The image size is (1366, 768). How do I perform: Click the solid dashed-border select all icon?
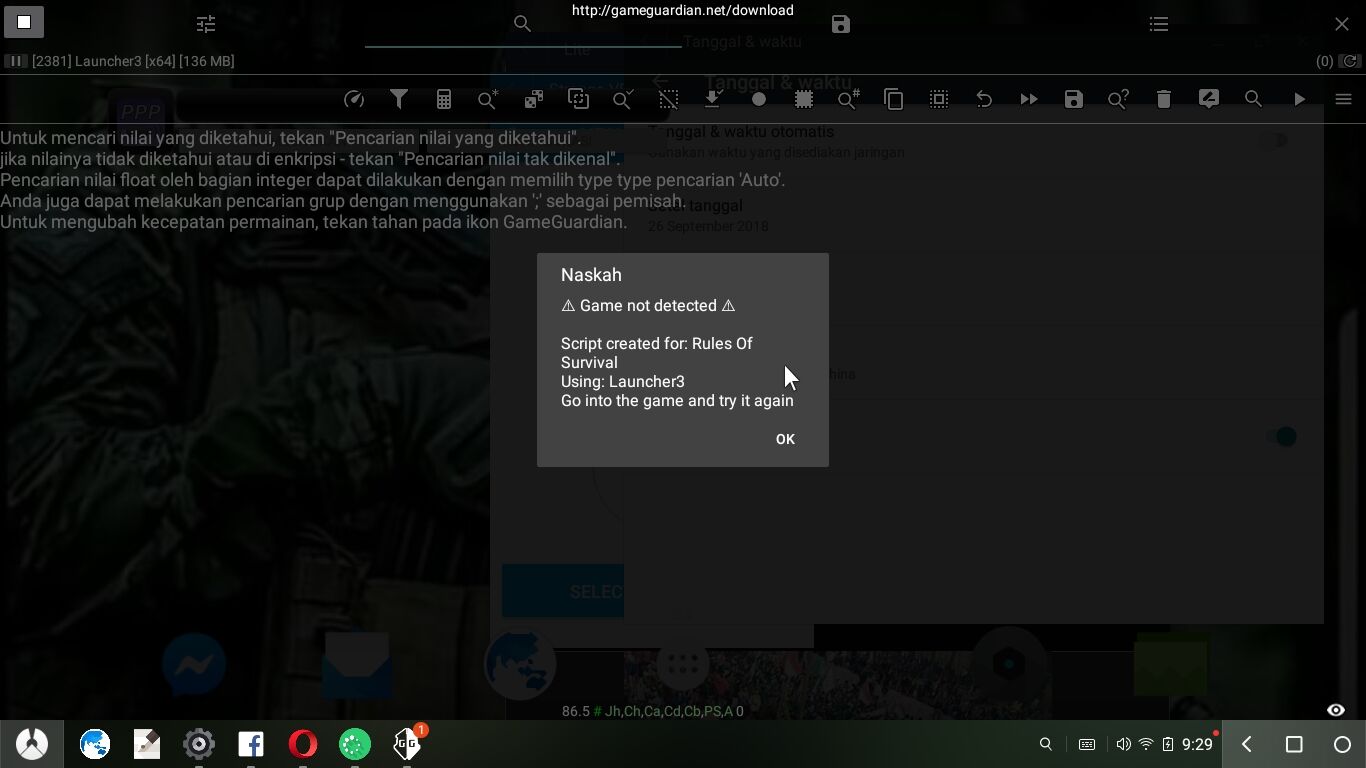click(804, 99)
